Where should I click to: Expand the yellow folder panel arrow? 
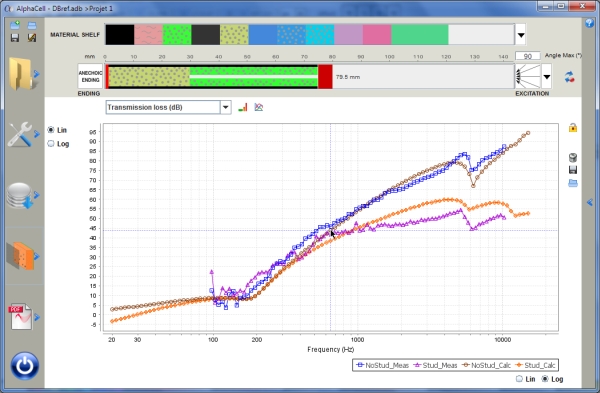(x=37, y=73)
